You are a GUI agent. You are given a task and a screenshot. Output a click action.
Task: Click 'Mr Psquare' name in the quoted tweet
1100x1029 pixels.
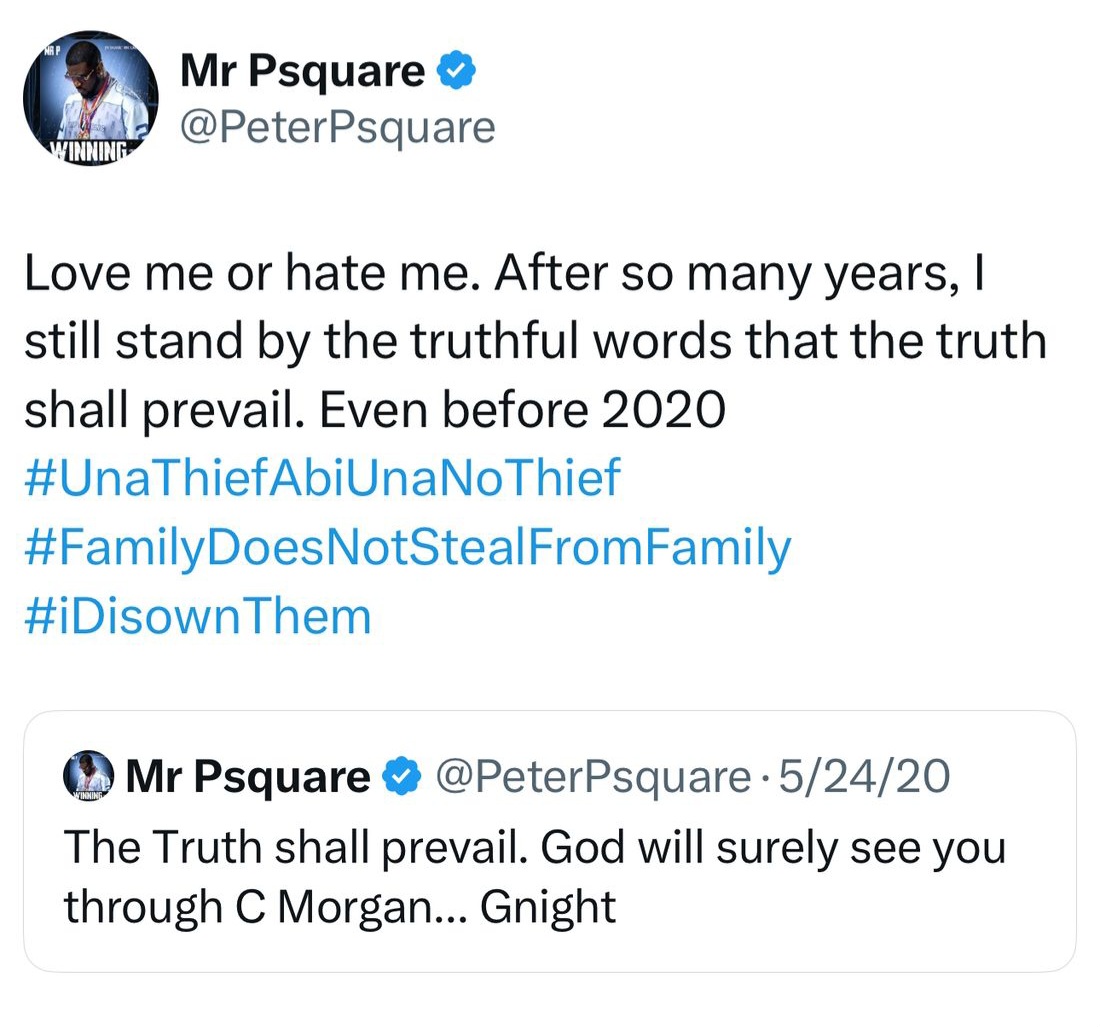247,777
